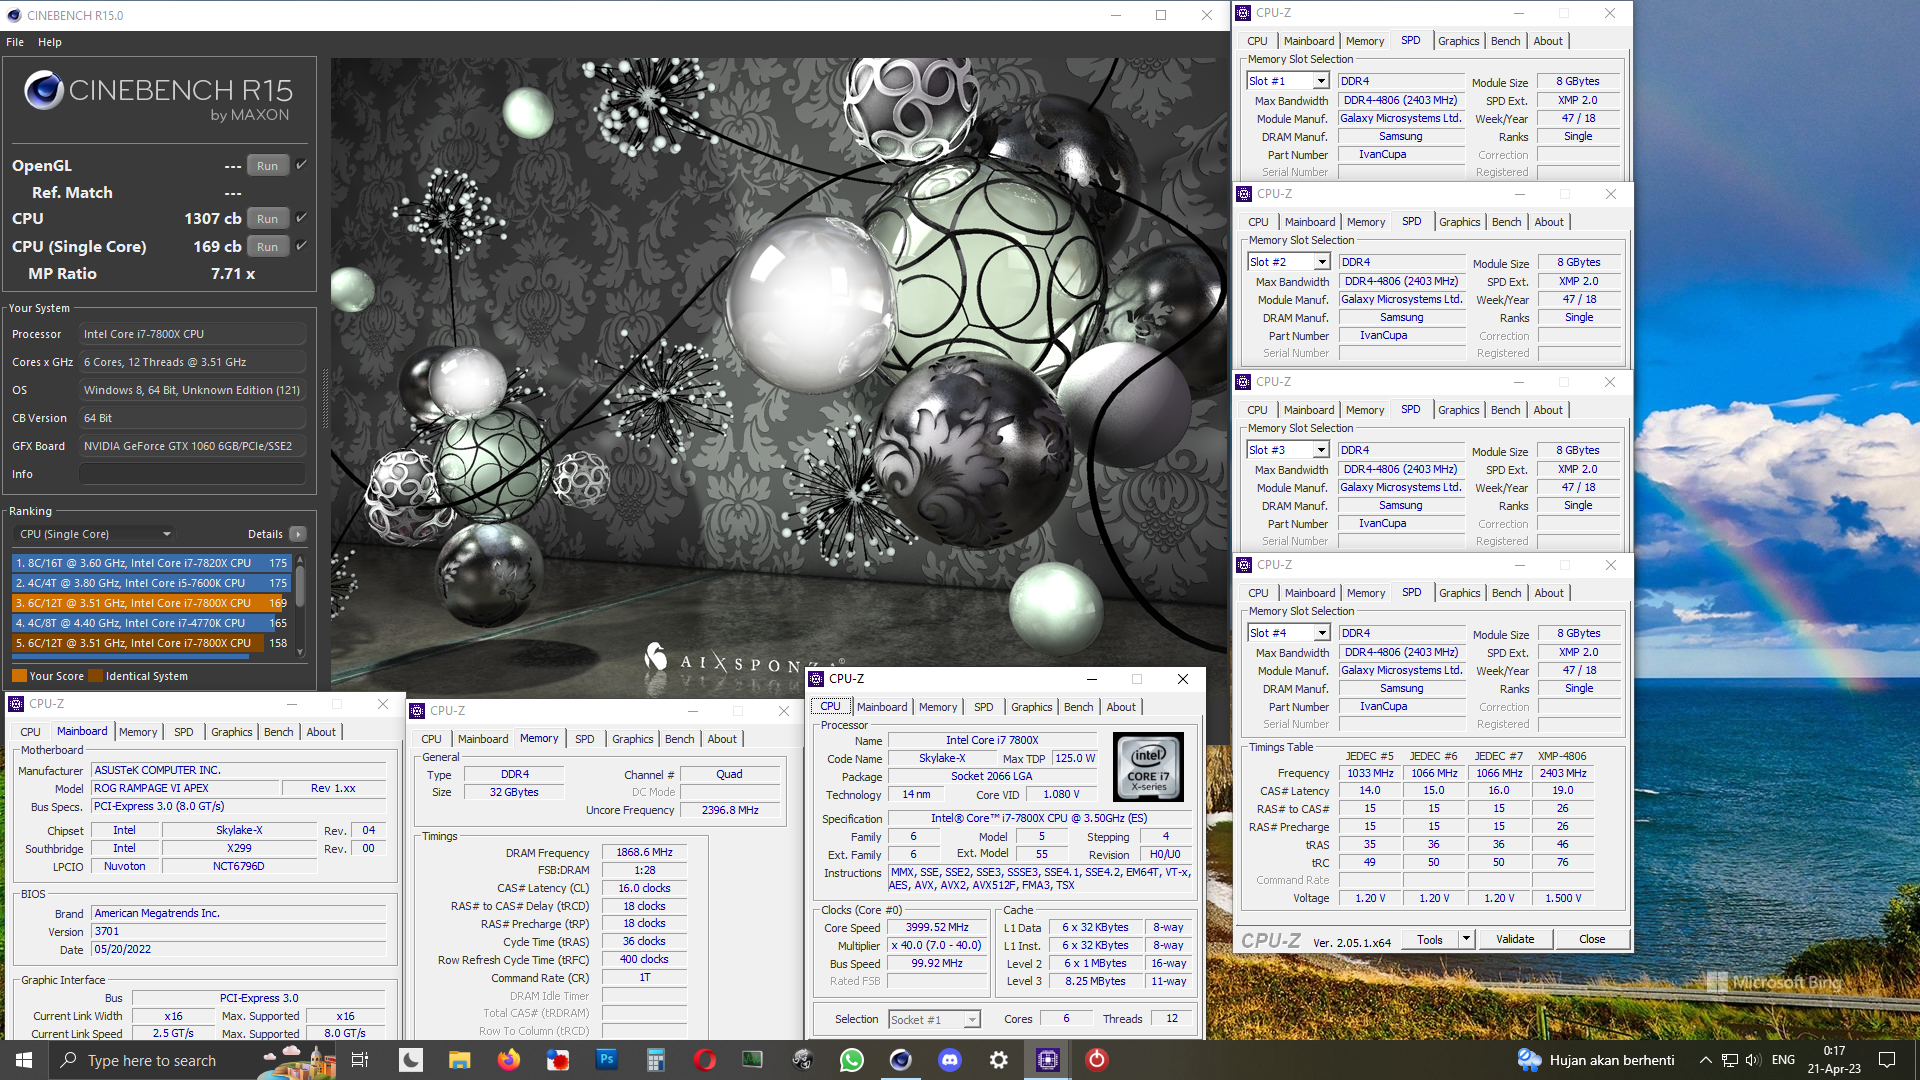This screenshot has width=1920, height=1080.
Task: Toggle the CPU (Single Core) test checkmark
Action: click(x=302, y=245)
